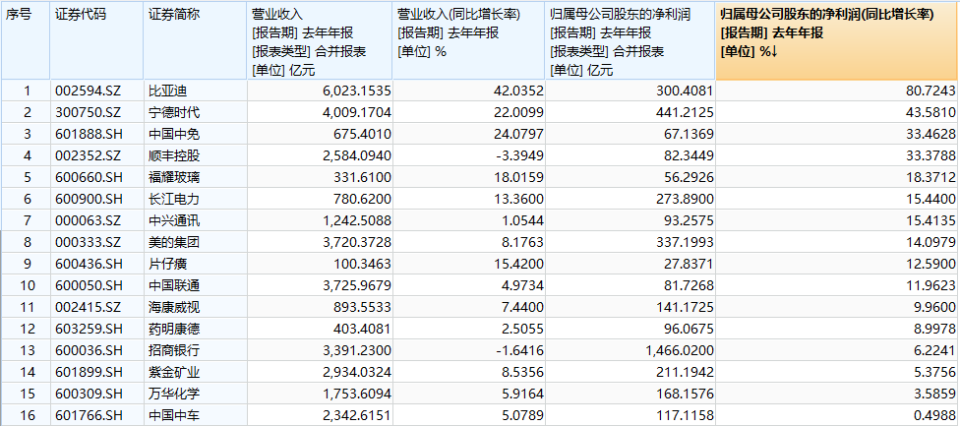Image resolution: width=960 pixels, height=426 pixels.
Task: Click the 中兴通讯 cell
Action: tap(174, 221)
